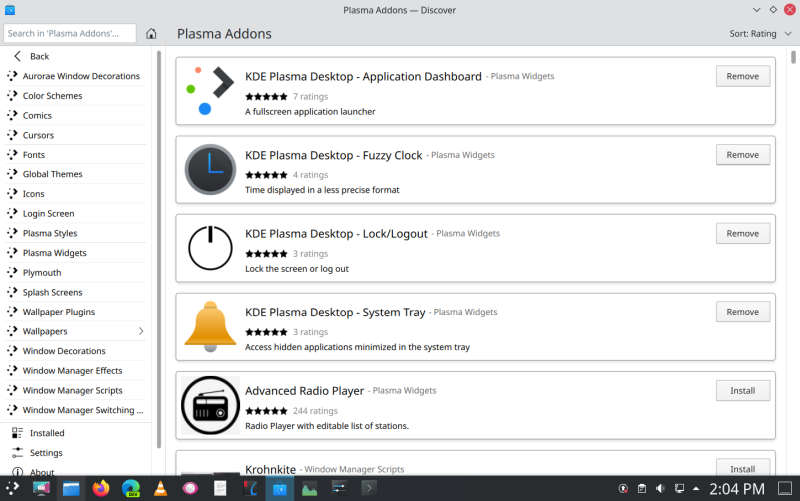Open the text document taskbar icon

(x=220, y=488)
